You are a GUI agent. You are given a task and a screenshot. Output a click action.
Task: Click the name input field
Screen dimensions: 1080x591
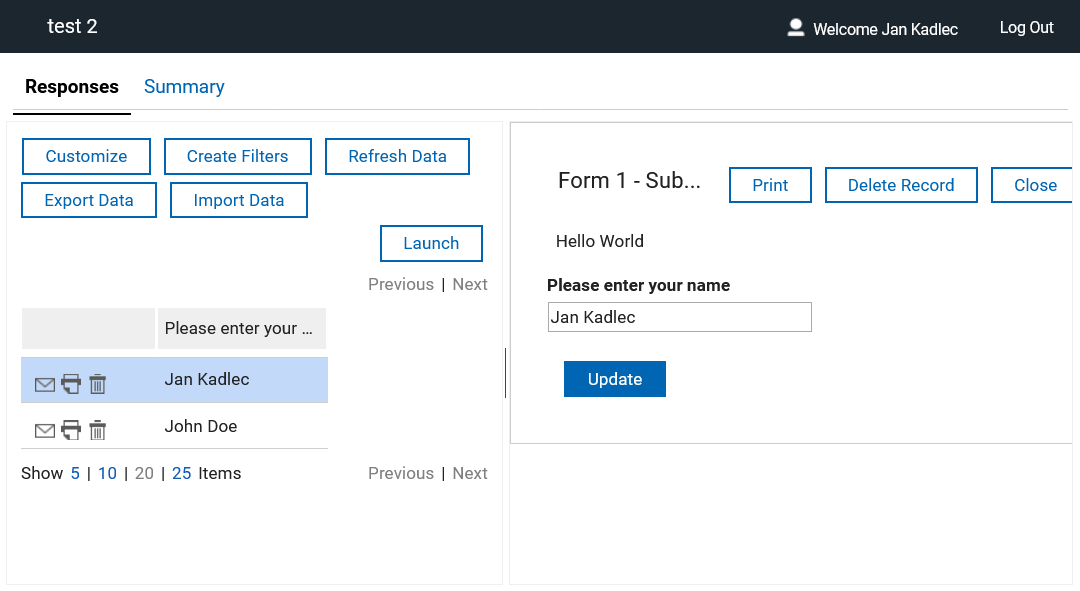click(679, 317)
